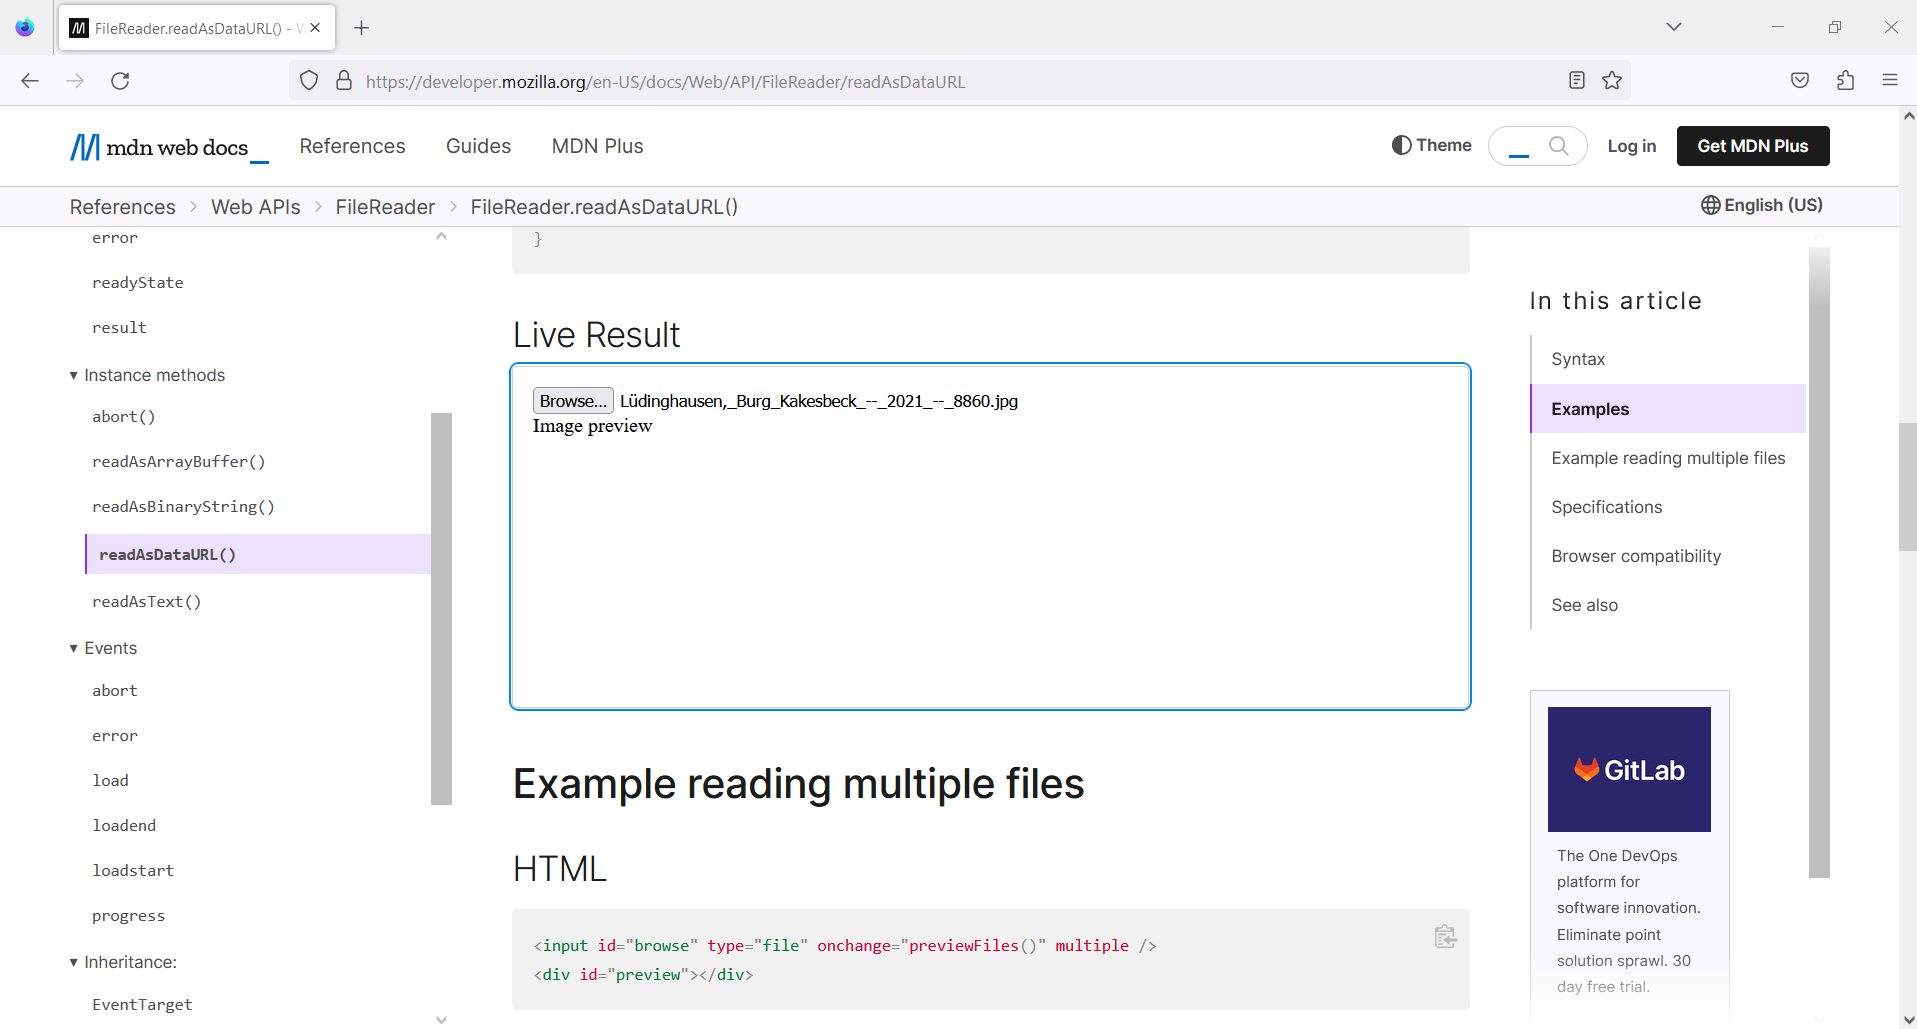Open the Firefox application menu

[1891, 81]
